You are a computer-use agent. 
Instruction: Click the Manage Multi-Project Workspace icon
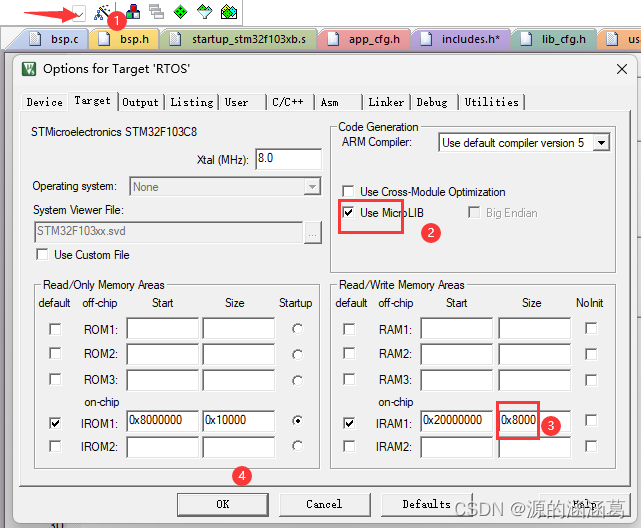tap(156, 11)
